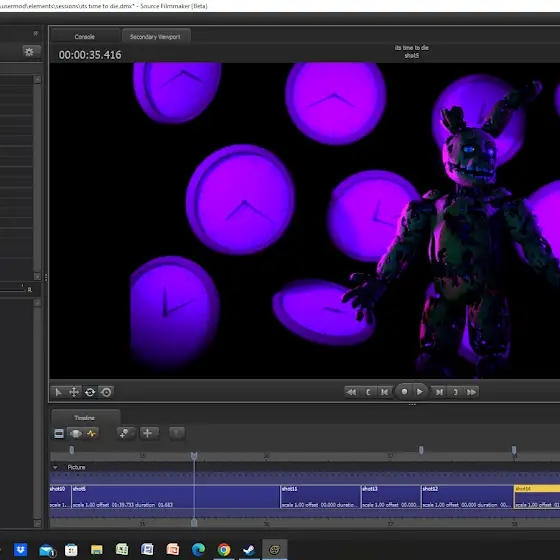The height and width of the screenshot is (560, 560).
Task: Open Dropbox from the taskbar
Action: [20, 549]
